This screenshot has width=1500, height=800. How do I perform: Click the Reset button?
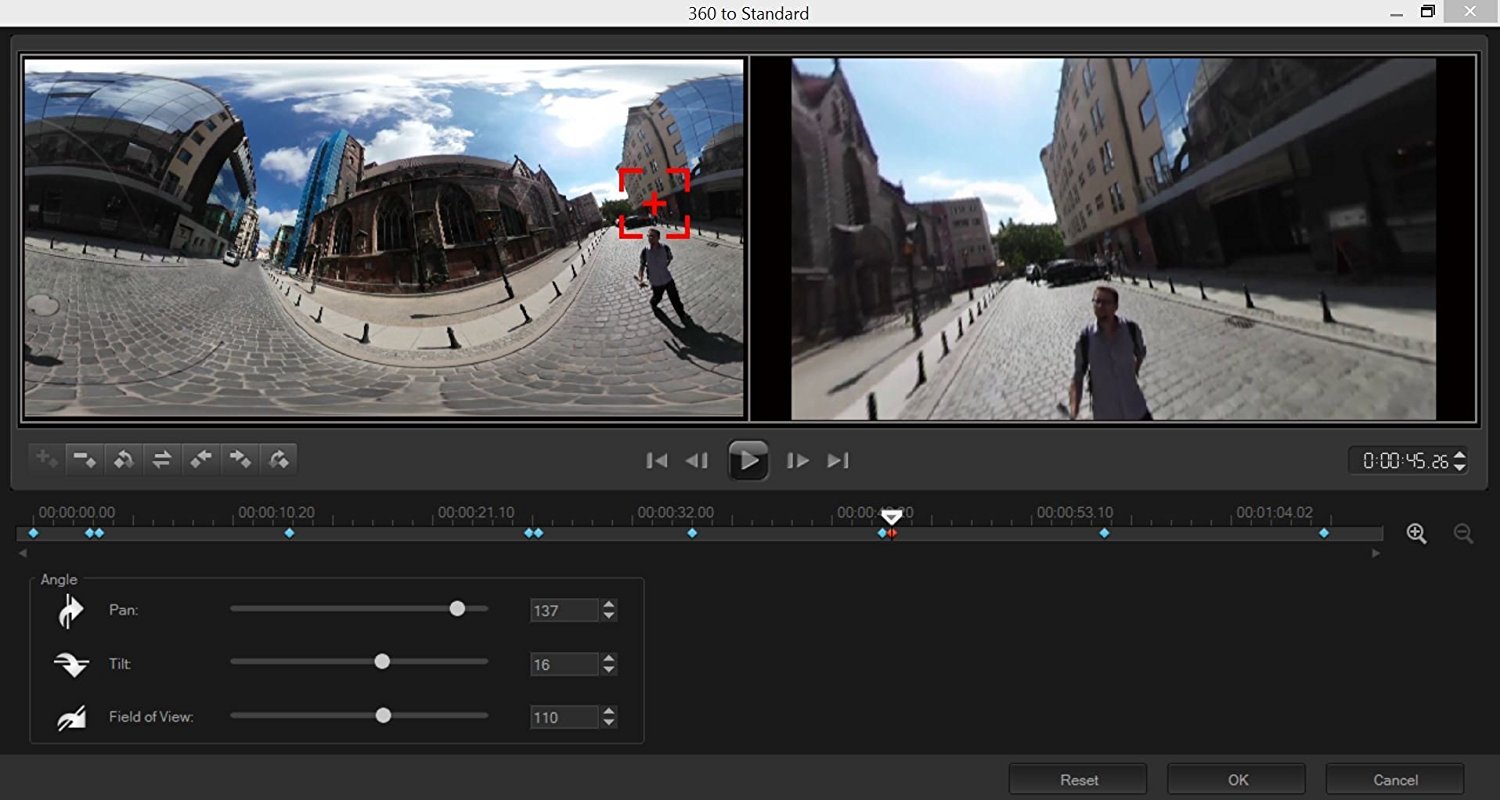pyautogui.click(x=1078, y=779)
